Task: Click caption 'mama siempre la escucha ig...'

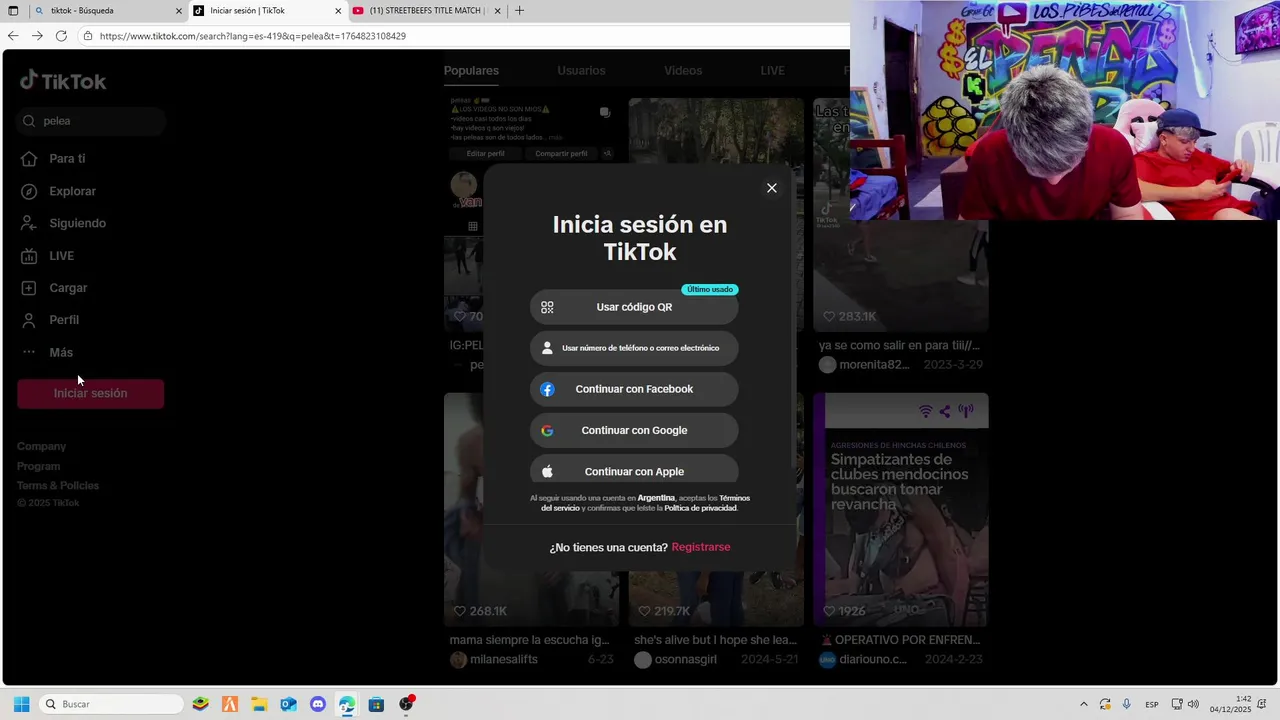Action: [529, 640]
